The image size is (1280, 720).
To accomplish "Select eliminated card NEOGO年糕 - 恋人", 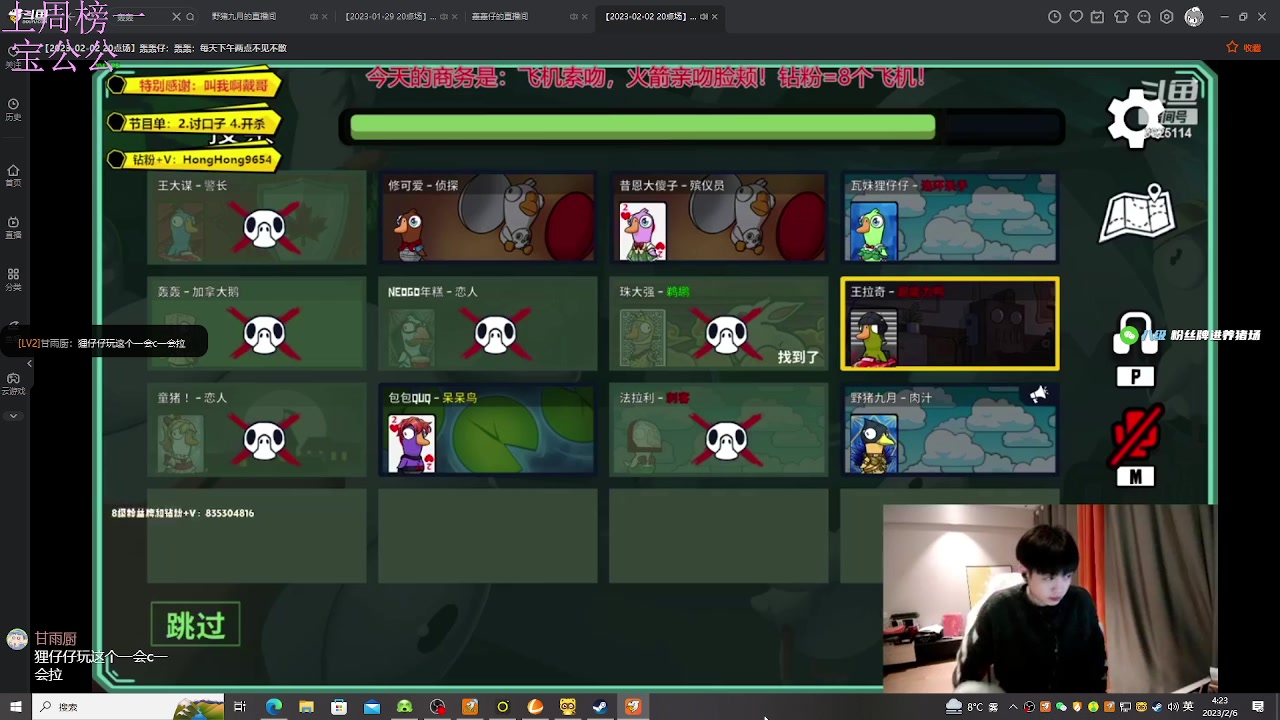I will coord(487,324).
